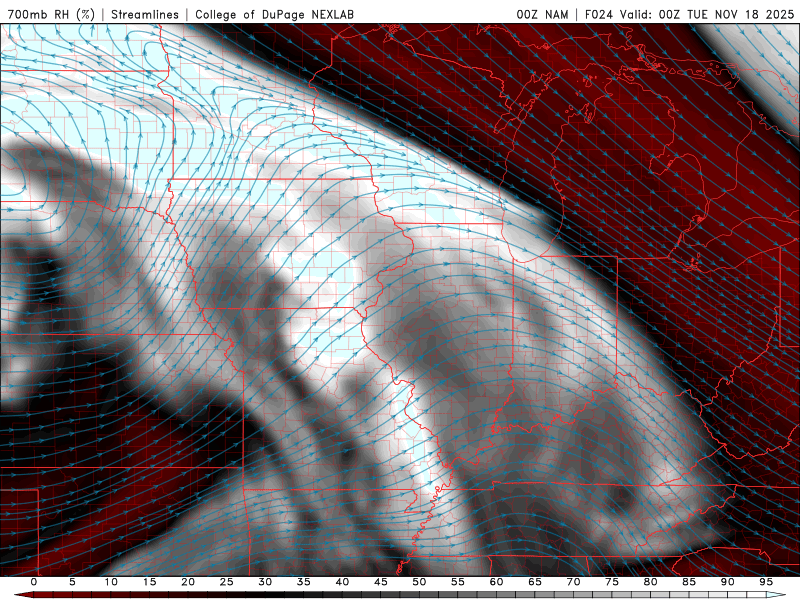Click the '50' legend value
The width and height of the screenshot is (800, 600).
(419, 582)
